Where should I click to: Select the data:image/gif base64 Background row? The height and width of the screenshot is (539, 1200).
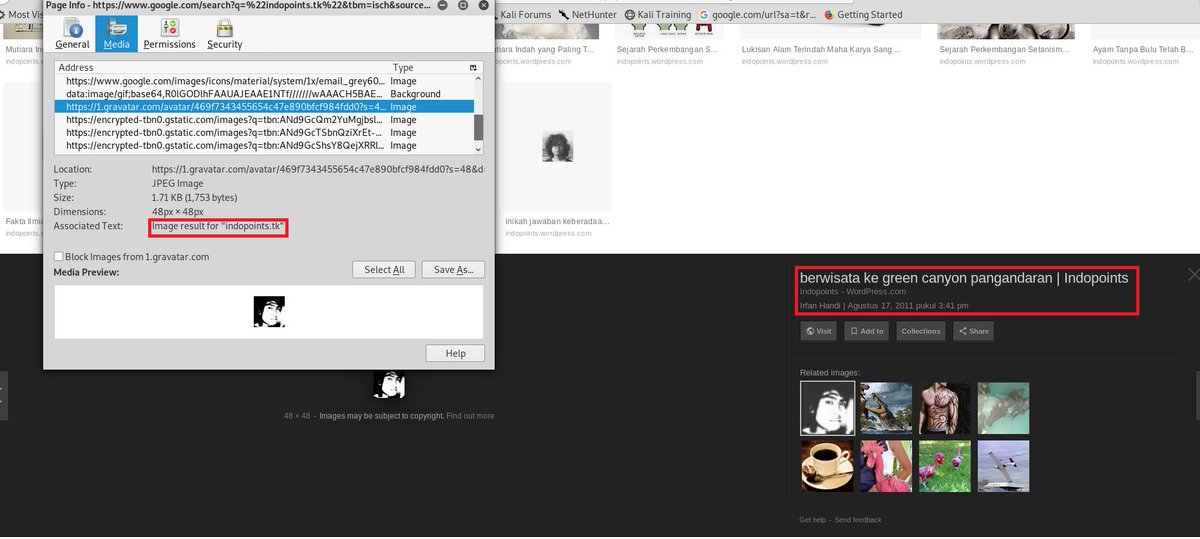264,94
